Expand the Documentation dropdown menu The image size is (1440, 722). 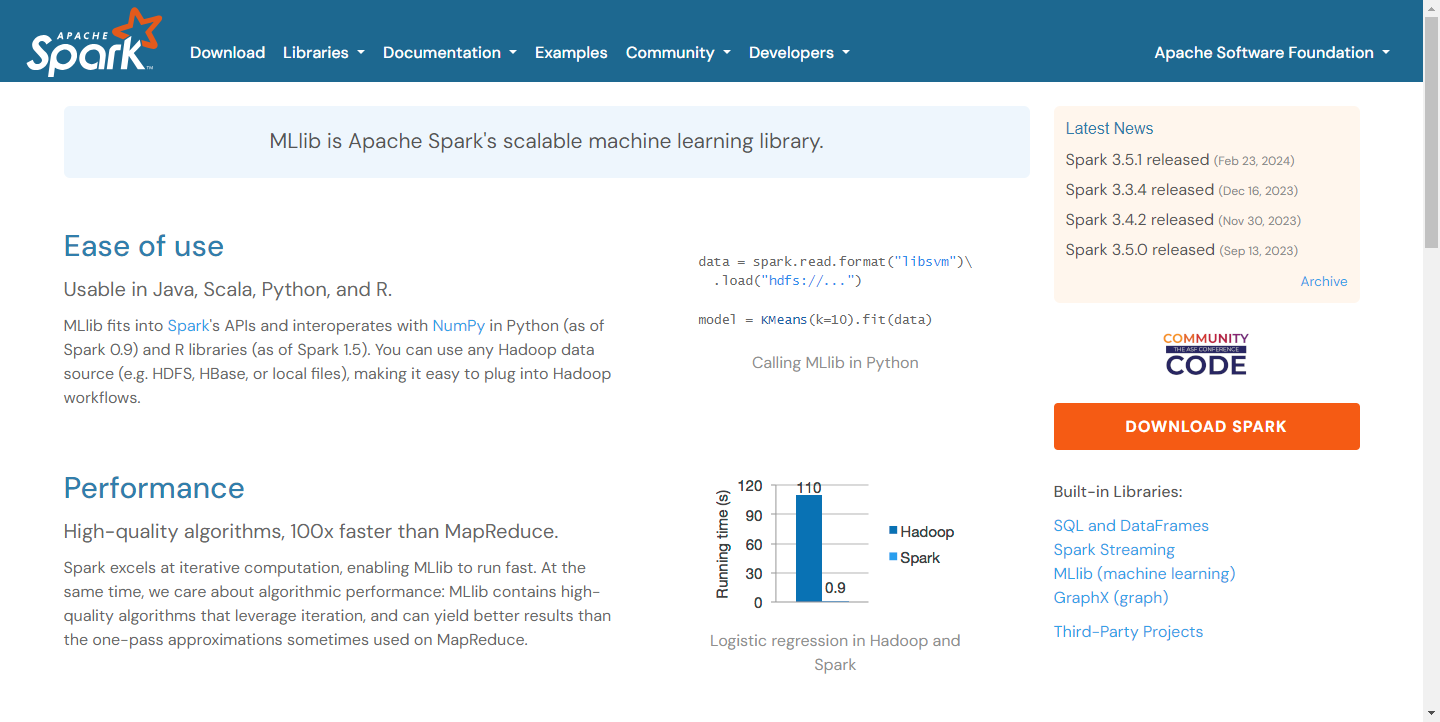coord(450,53)
